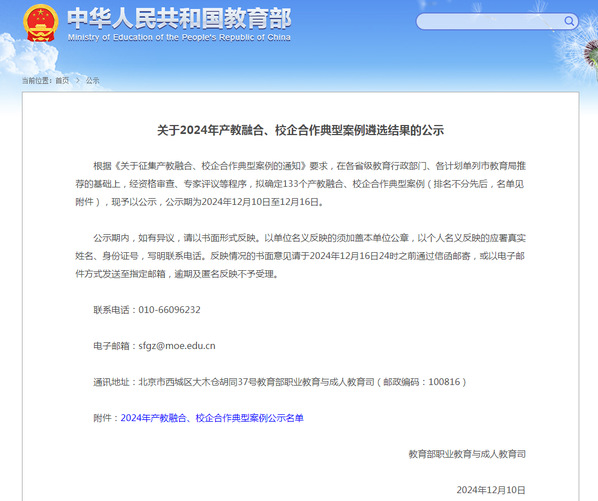This screenshot has width=598, height=501.
Task: Click the email address sfgz@moe.edu.cn
Action: (177, 346)
